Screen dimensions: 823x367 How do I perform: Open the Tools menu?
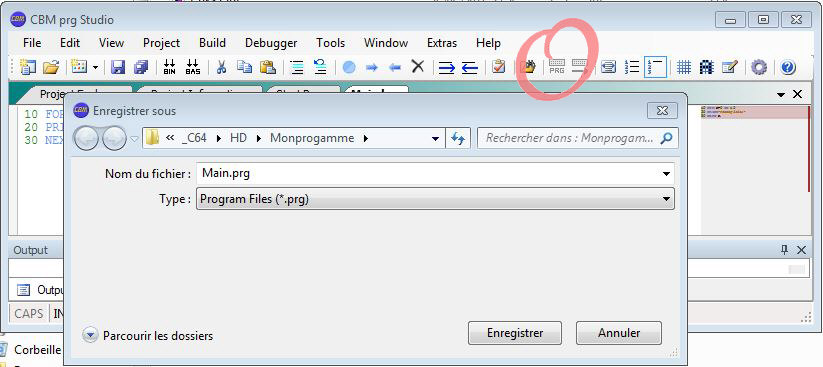point(330,43)
